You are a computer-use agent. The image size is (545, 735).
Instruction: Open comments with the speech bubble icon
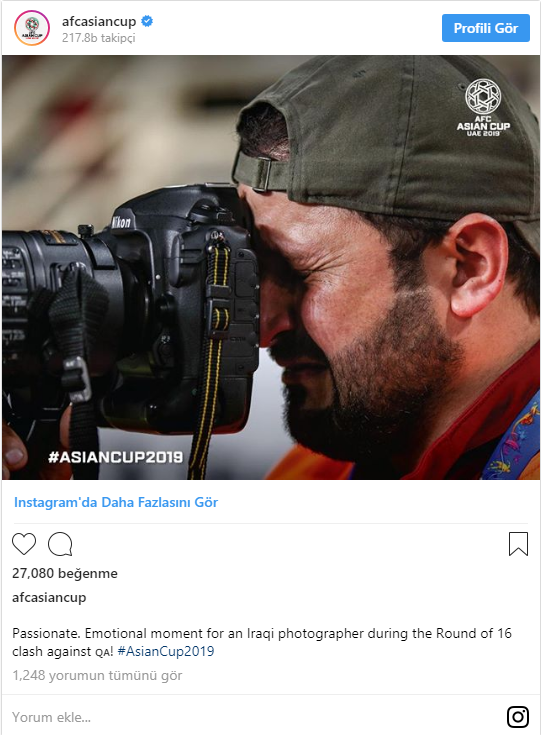click(x=60, y=544)
